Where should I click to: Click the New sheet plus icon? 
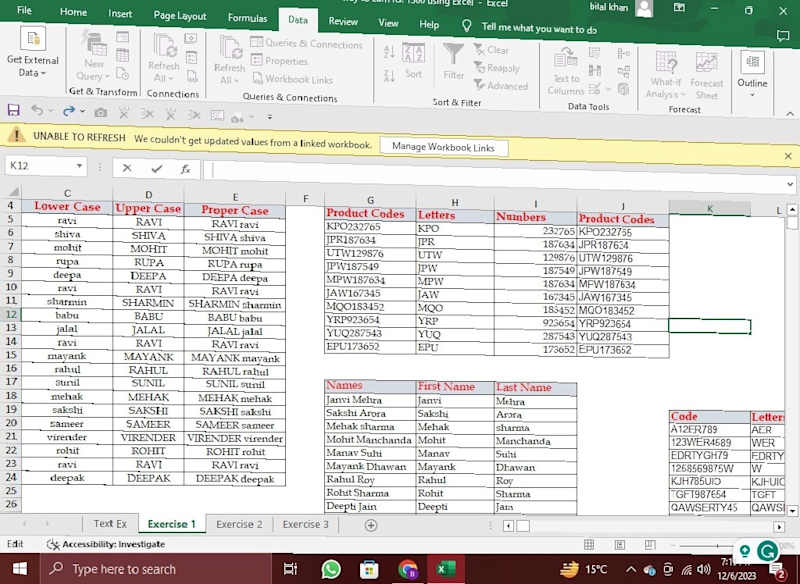tap(371, 525)
